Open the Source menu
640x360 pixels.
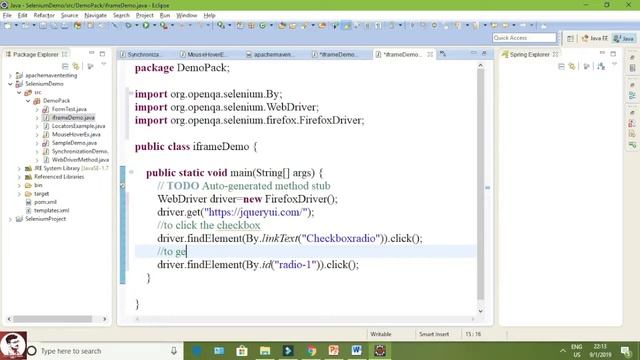click(x=69, y=15)
